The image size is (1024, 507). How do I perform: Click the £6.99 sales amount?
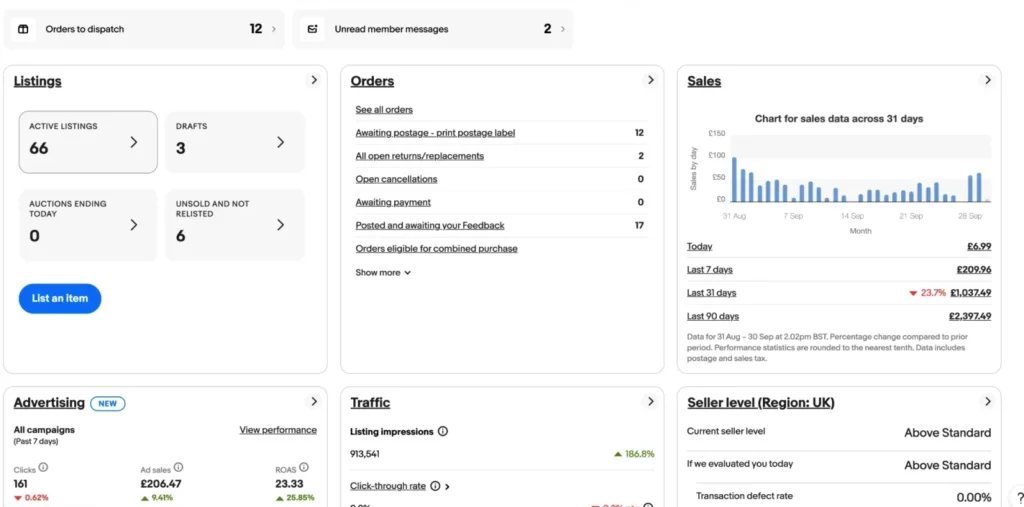[979, 246]
